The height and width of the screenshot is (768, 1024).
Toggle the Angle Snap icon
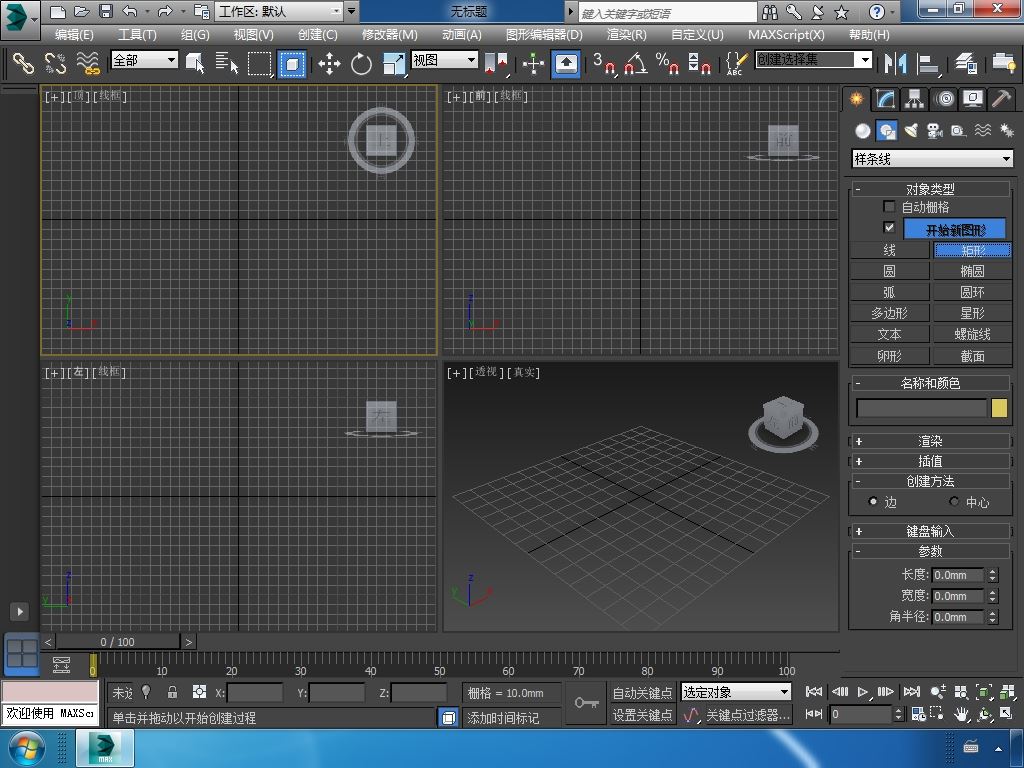[x=635, y=64]
